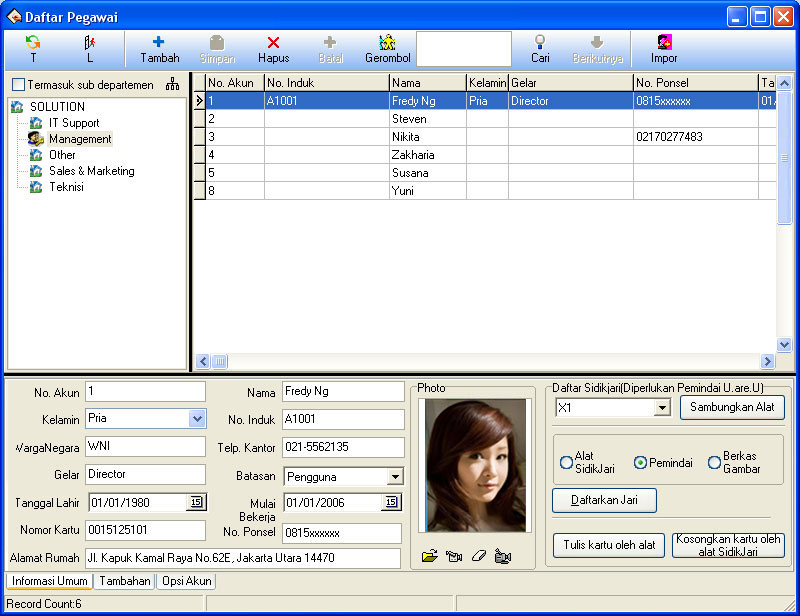Select the Sales & Marketing department
Image resolution: width=800 pixels, height=616 pixels.
(x=91, y=171)
